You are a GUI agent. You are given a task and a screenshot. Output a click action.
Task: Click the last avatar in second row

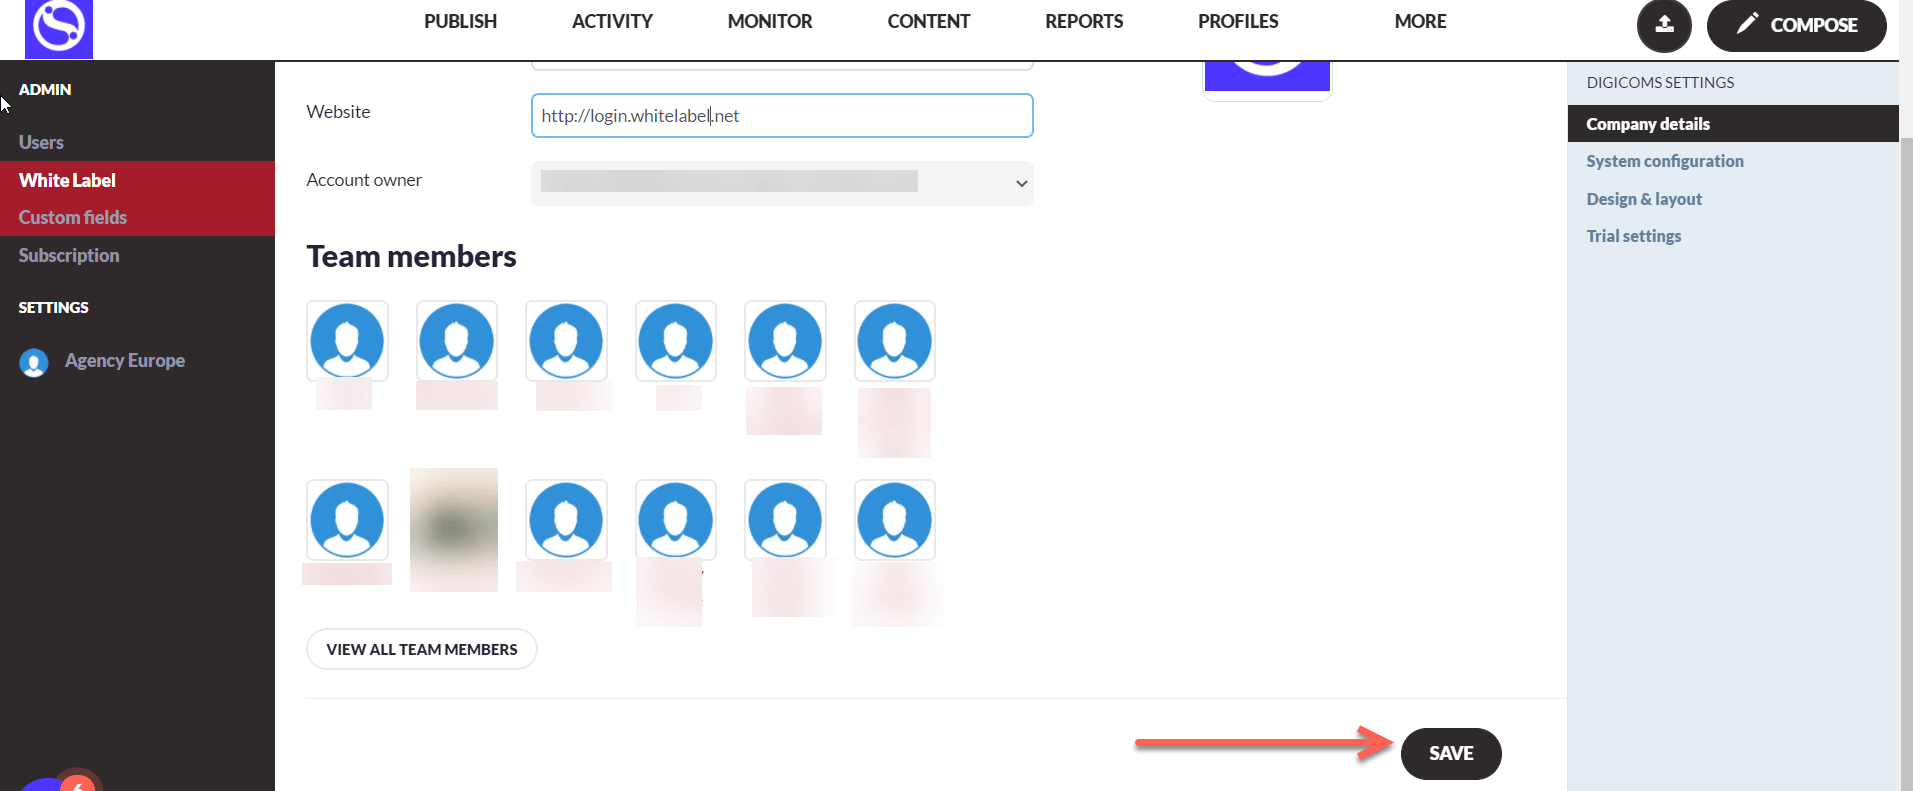pos(894,520)
